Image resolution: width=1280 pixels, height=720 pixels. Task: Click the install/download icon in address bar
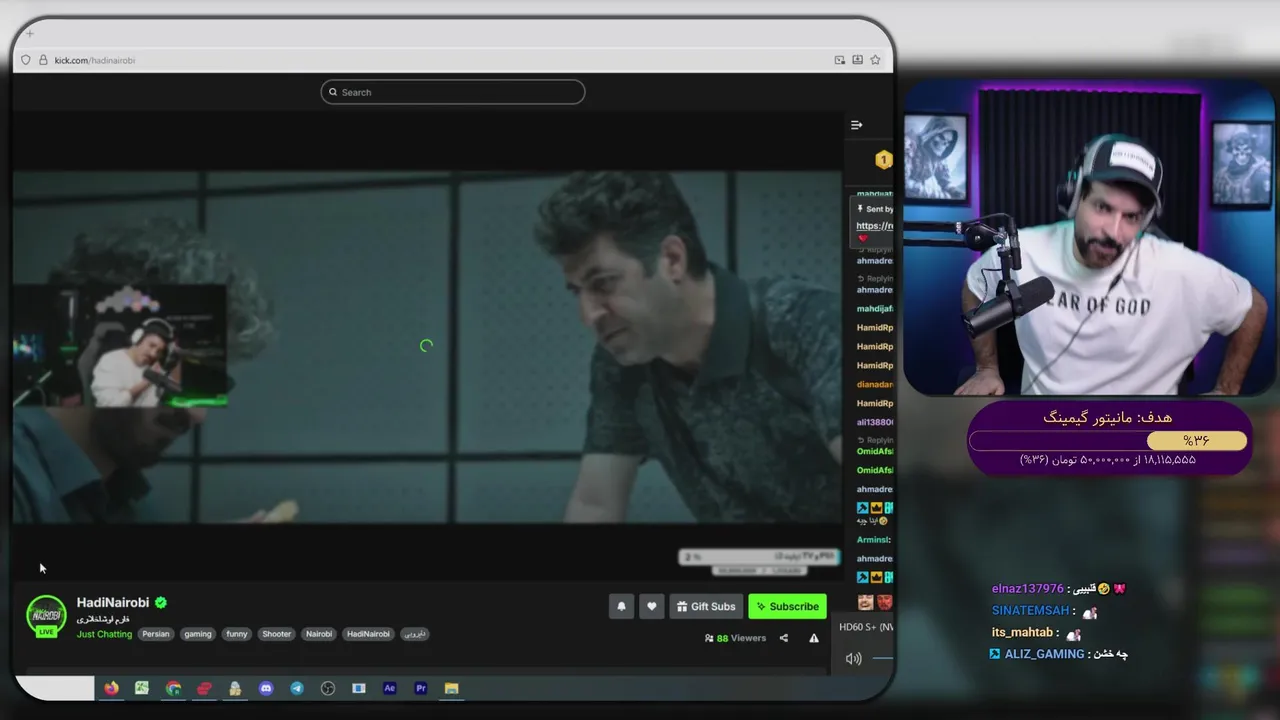pyautogui.click(x=857, y=60)
